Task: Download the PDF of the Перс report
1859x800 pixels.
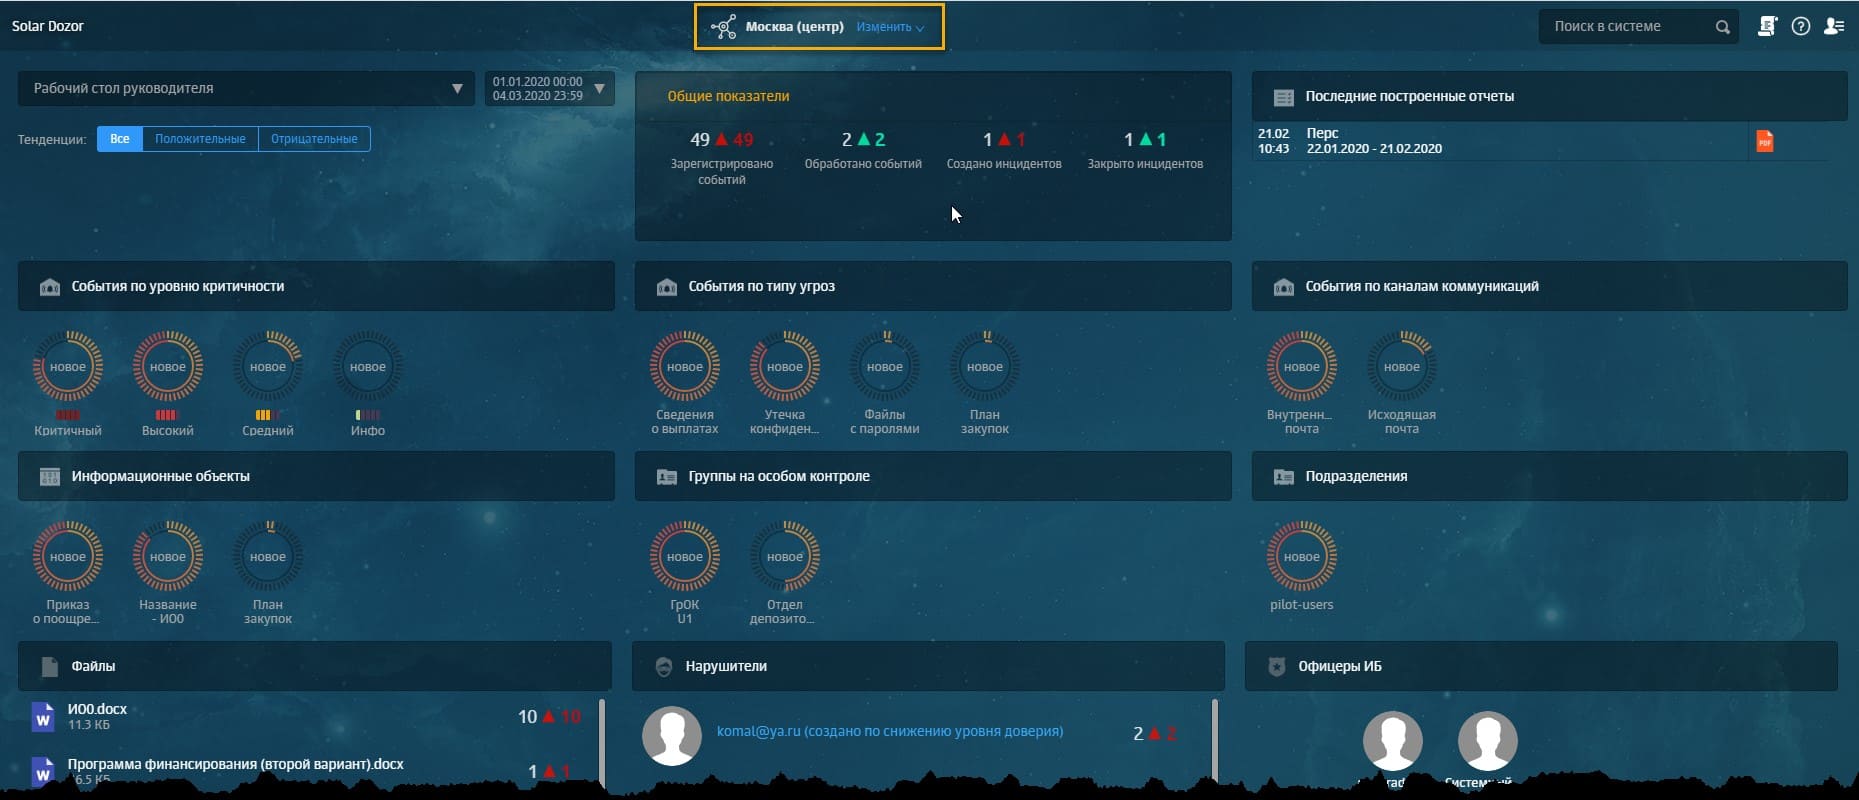Action: tap(1765, 141)
